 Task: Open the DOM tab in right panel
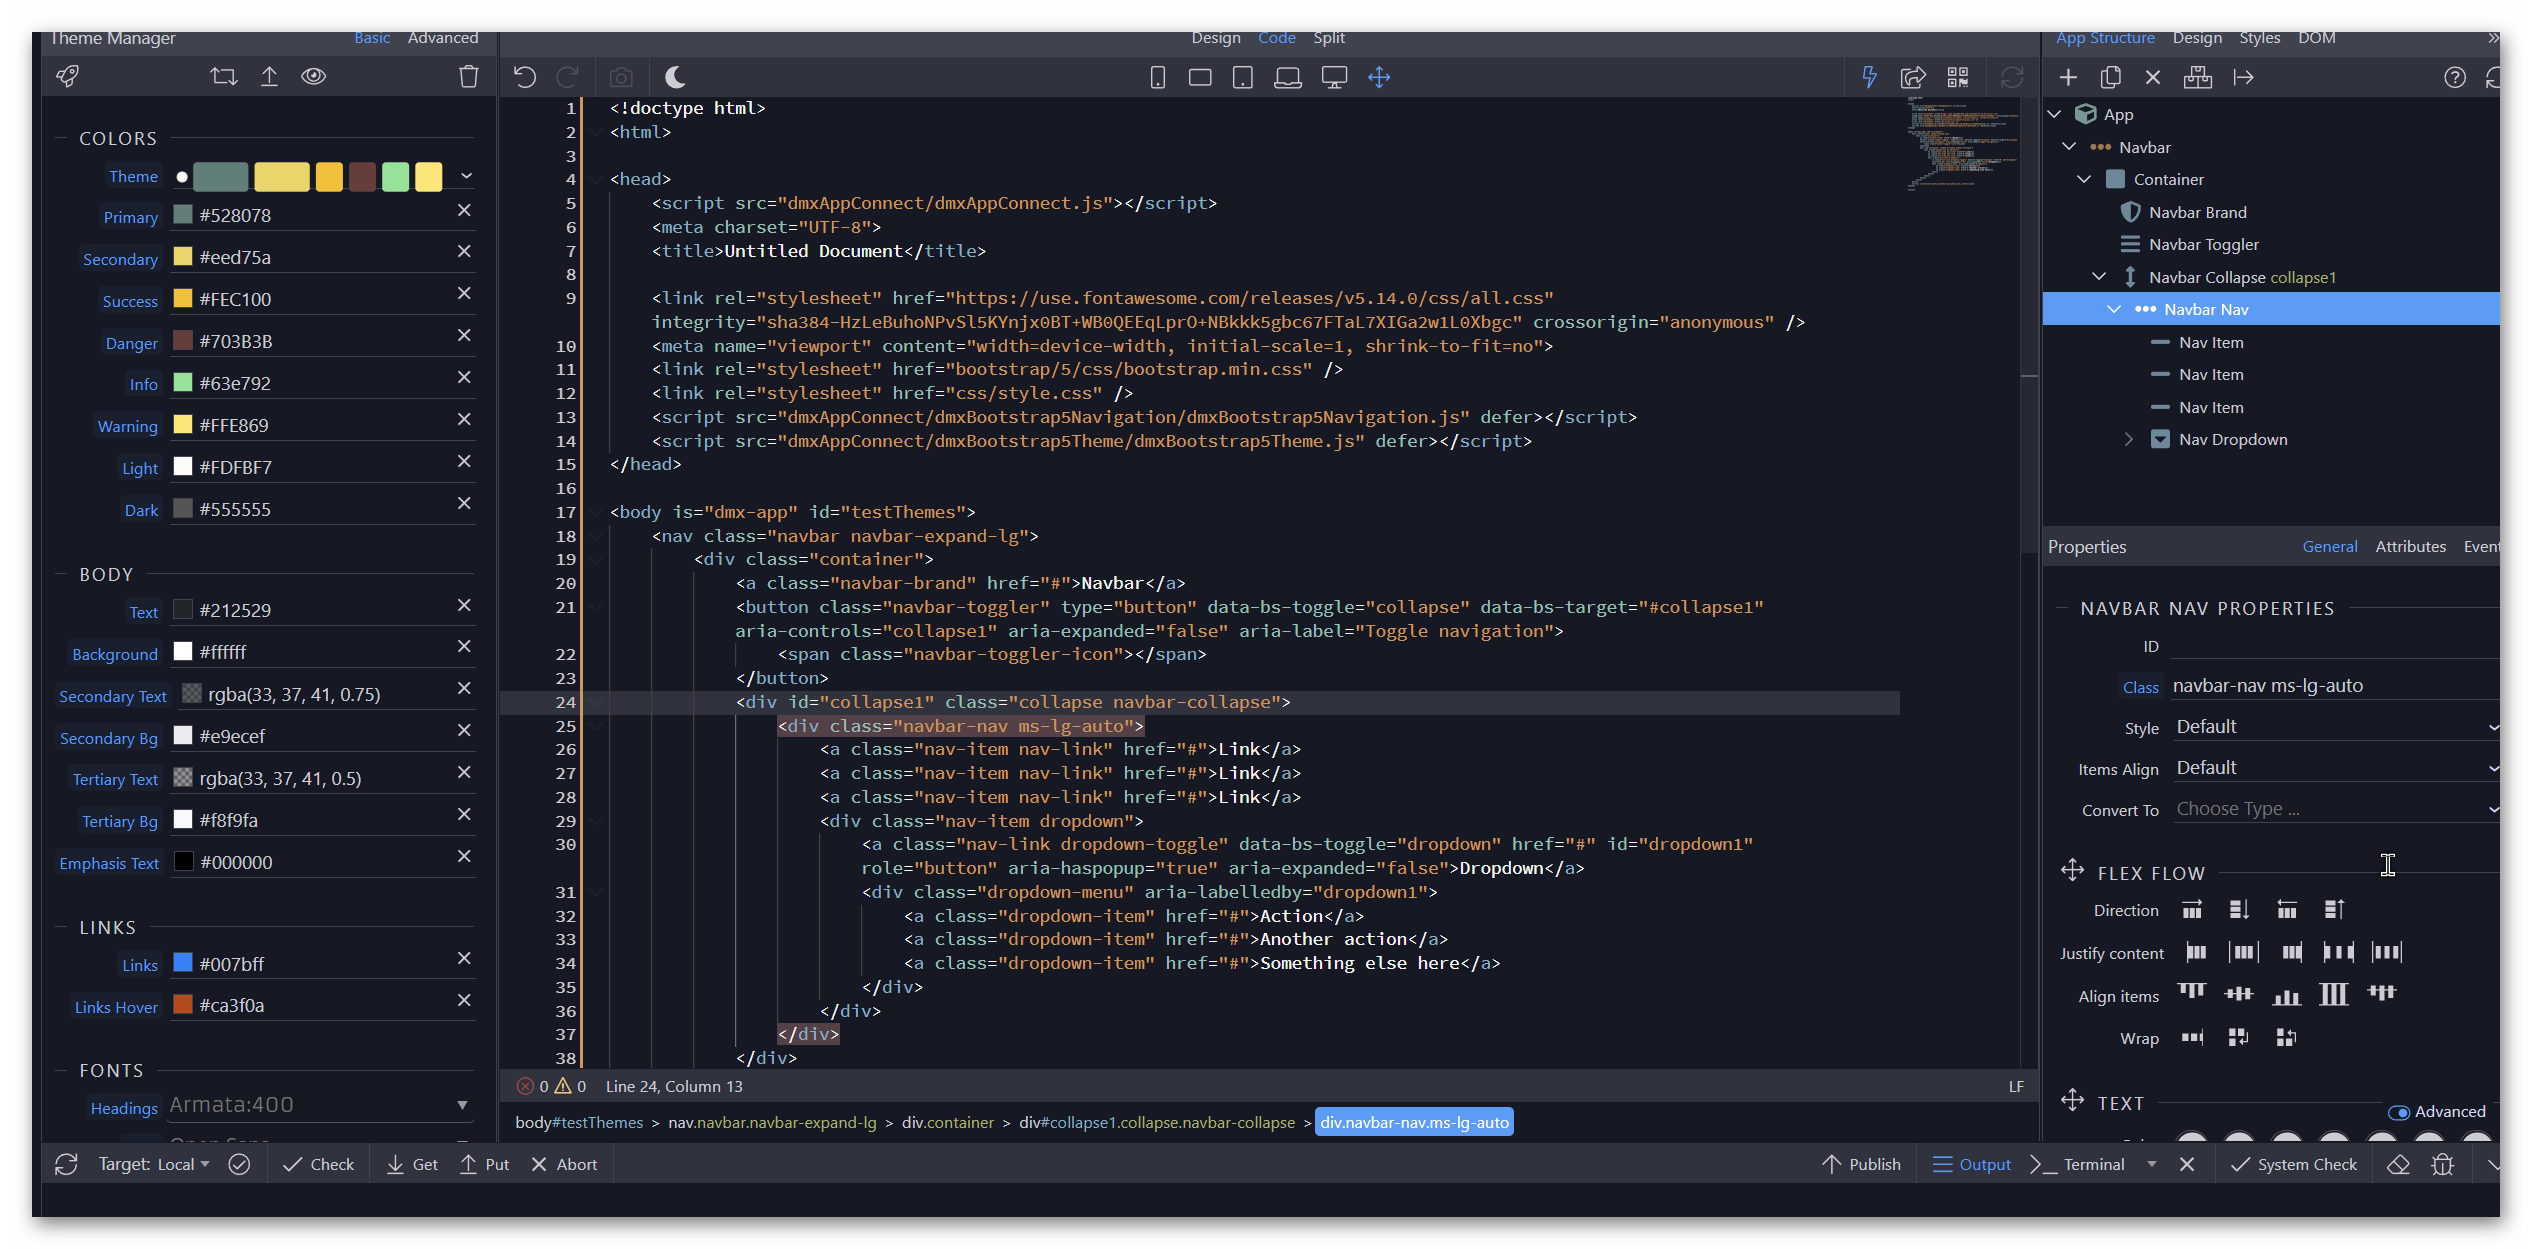click(x=2317, y=38)
